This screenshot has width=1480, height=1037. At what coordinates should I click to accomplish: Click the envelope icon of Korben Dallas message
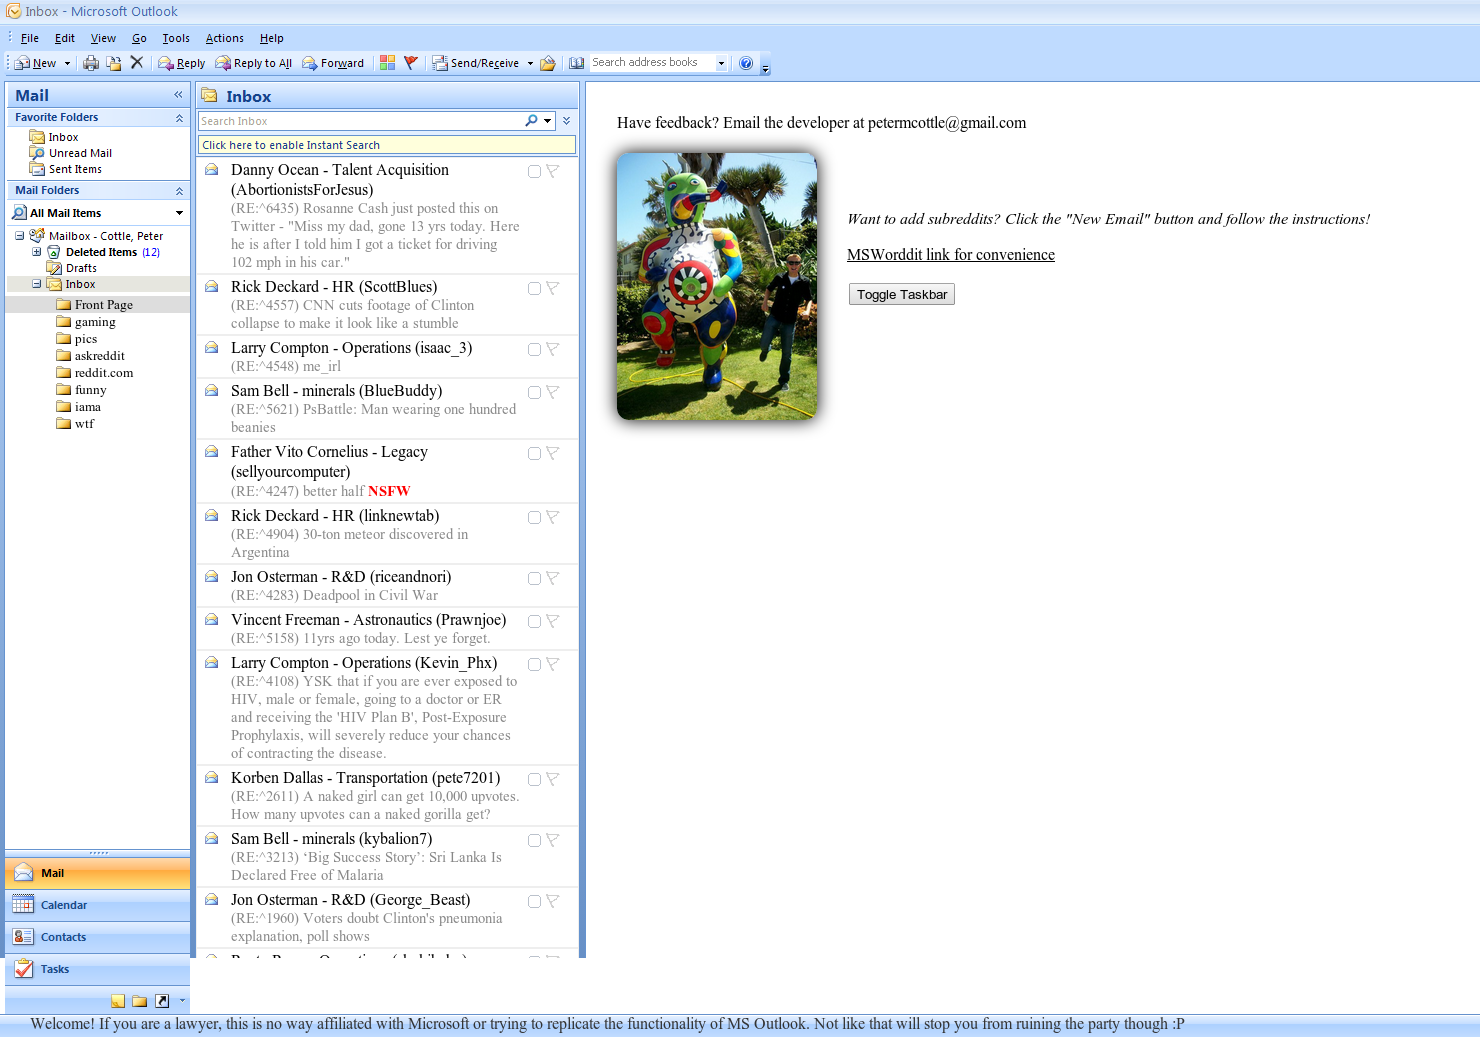212,777
